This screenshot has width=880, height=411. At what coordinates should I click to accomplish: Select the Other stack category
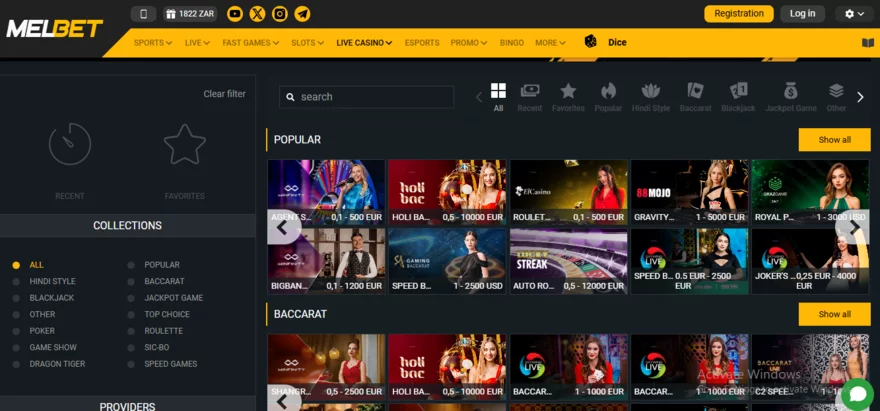point(836,97)
